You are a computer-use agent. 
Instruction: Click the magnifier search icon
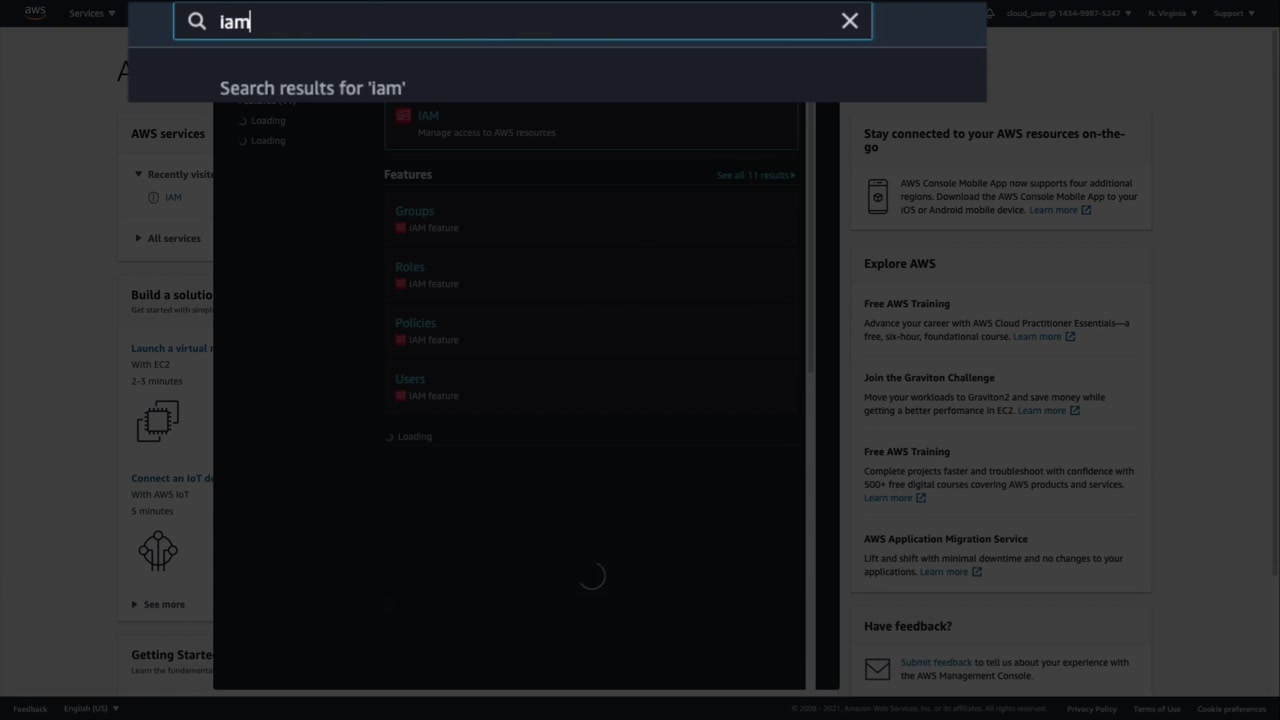(x=197, y=21)
